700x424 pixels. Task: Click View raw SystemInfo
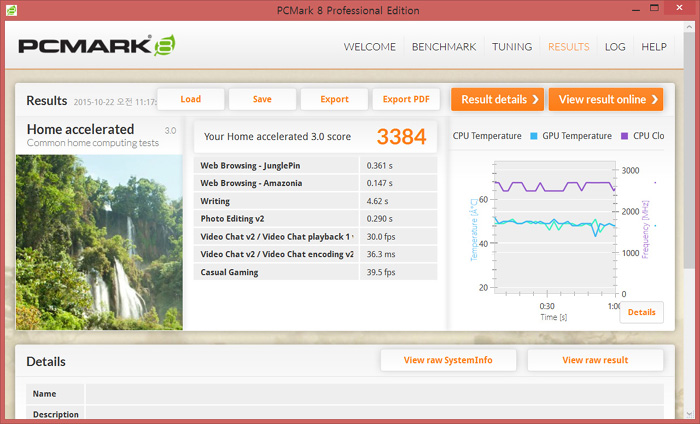(x=446, y=360)
